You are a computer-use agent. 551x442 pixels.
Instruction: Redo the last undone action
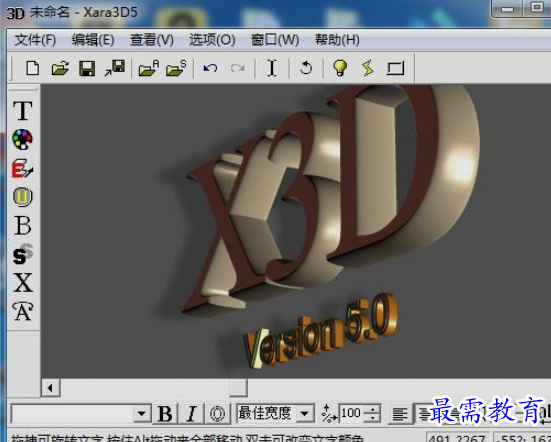(238, 68)
